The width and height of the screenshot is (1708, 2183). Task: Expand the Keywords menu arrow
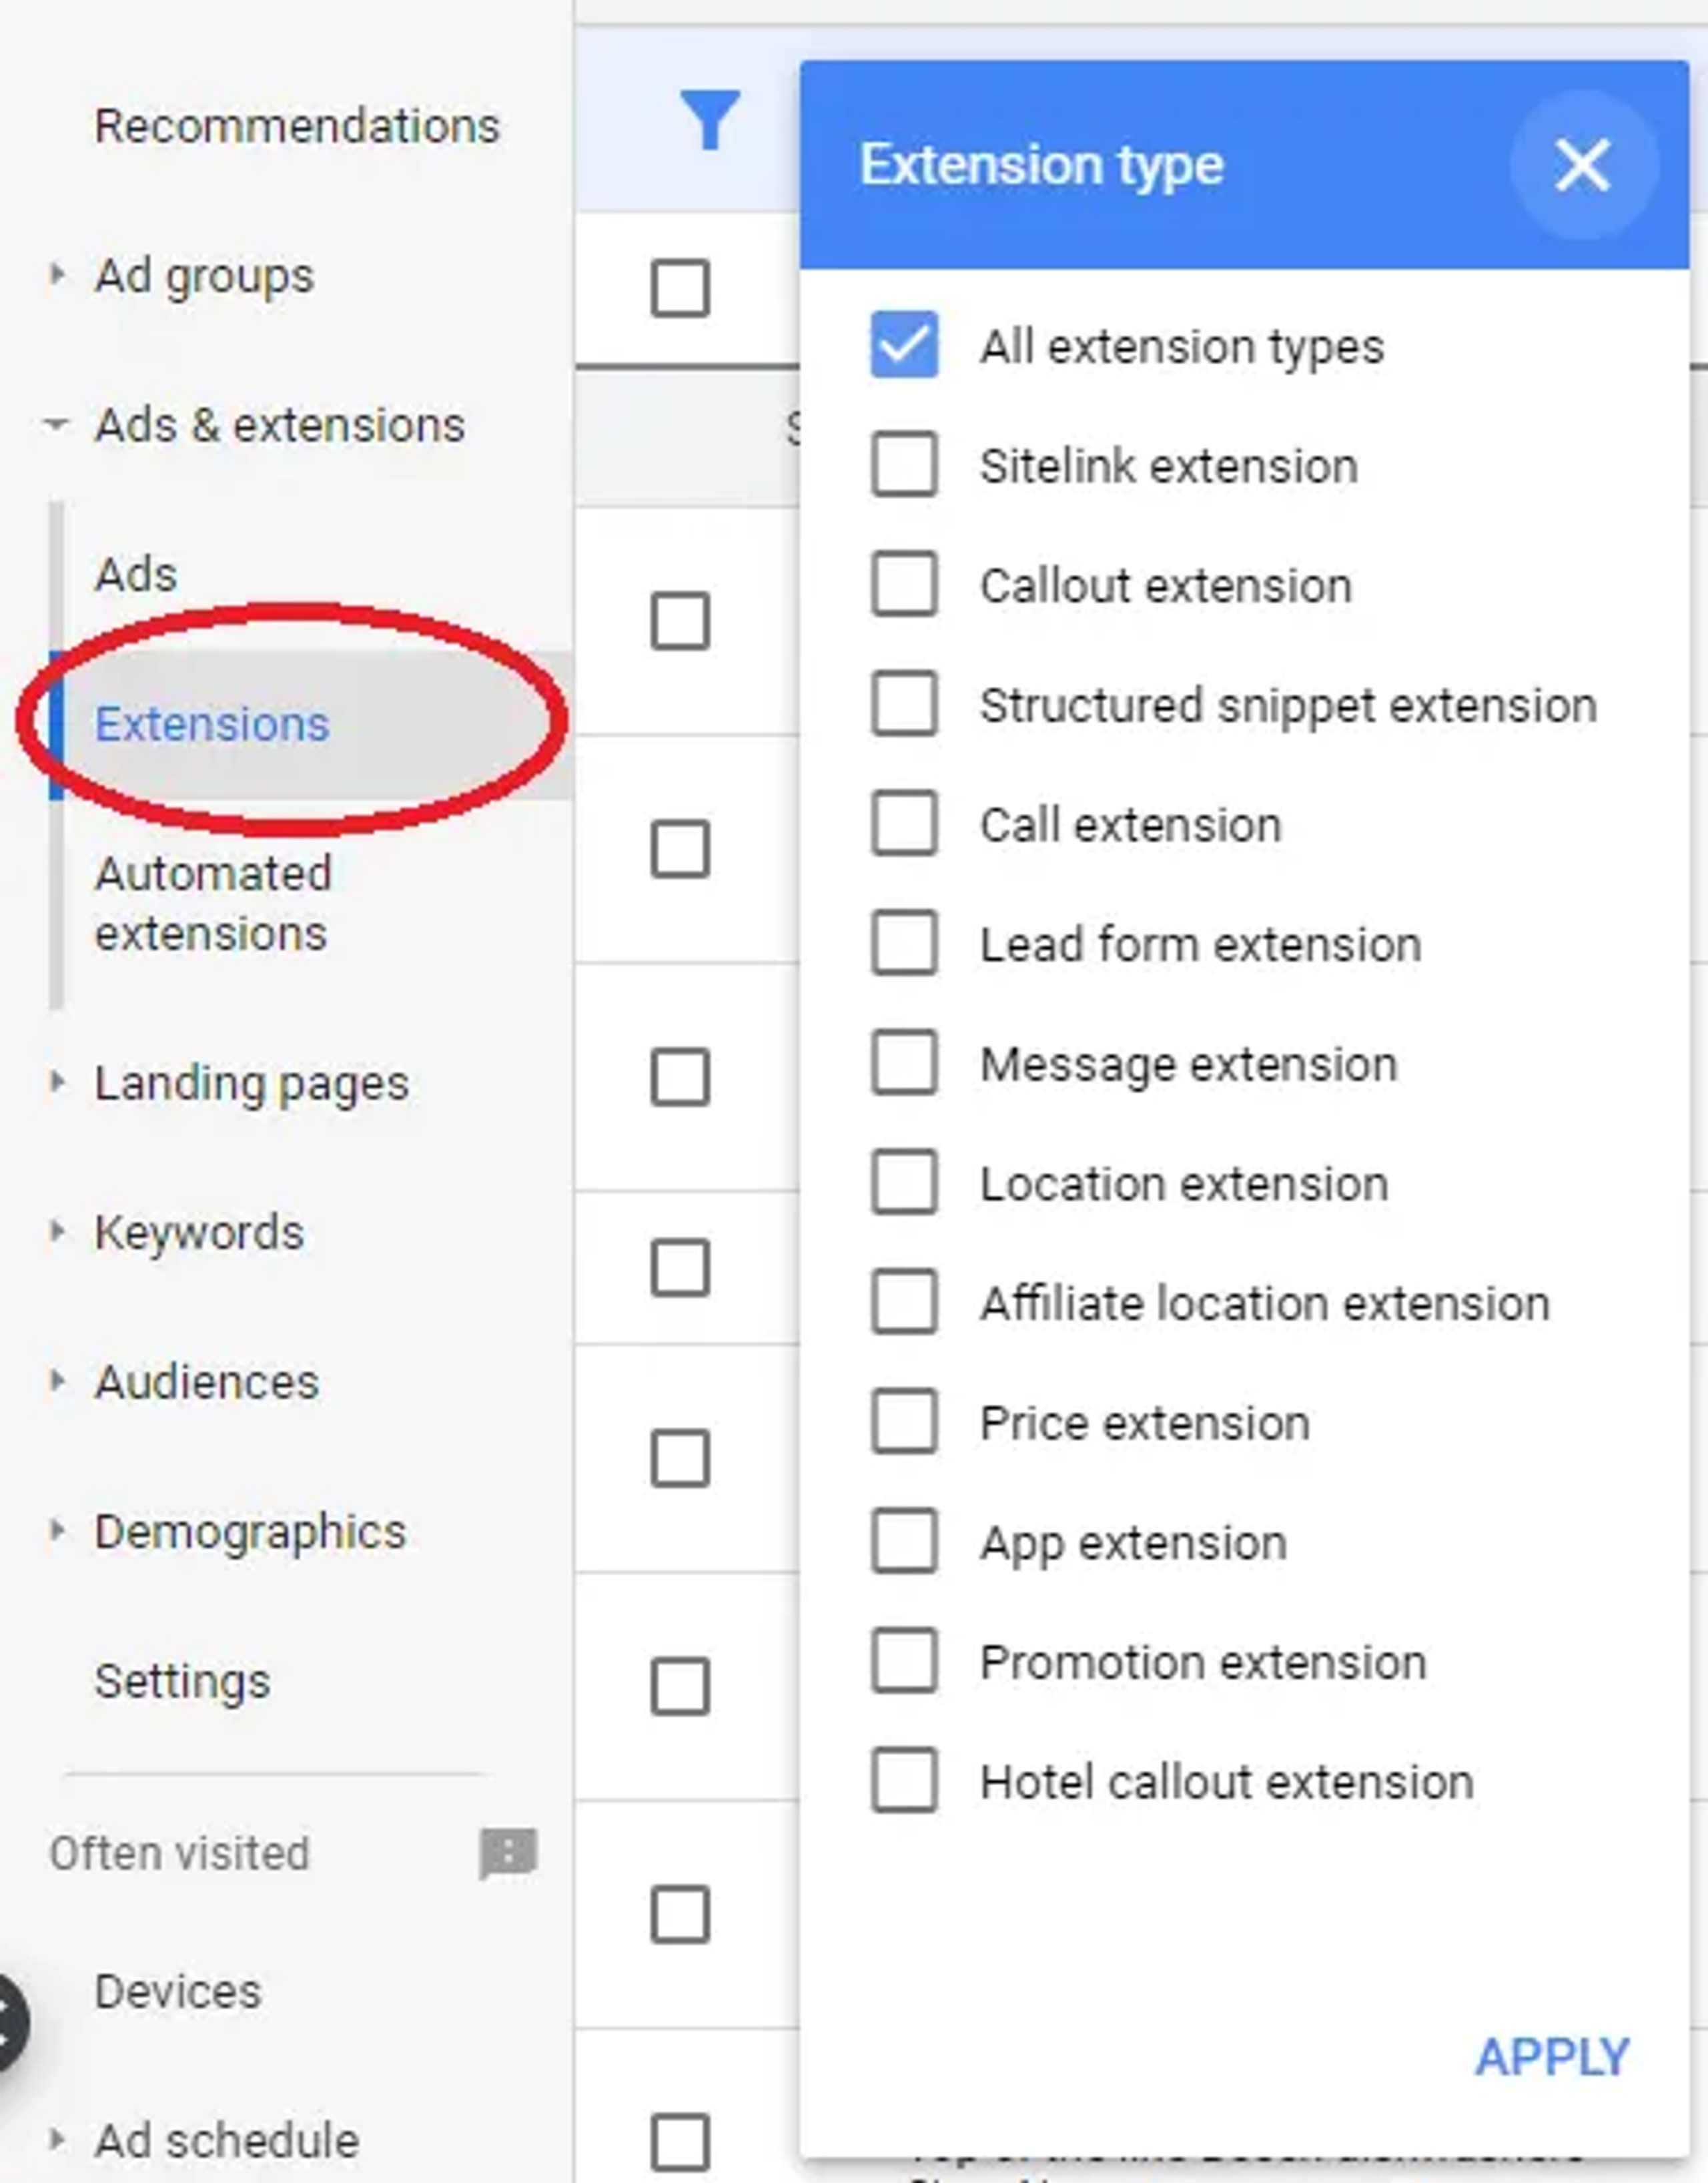[x=57, y=1232]
